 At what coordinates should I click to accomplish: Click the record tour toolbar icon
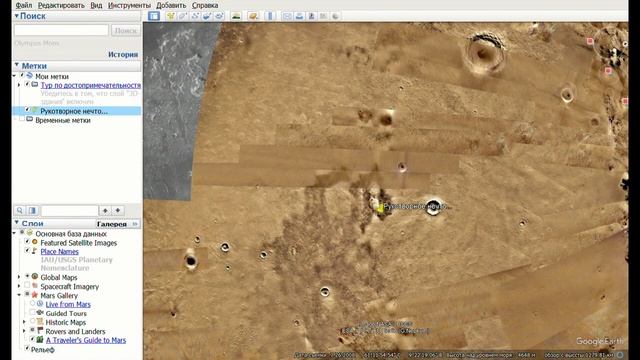tap(219, 16)
